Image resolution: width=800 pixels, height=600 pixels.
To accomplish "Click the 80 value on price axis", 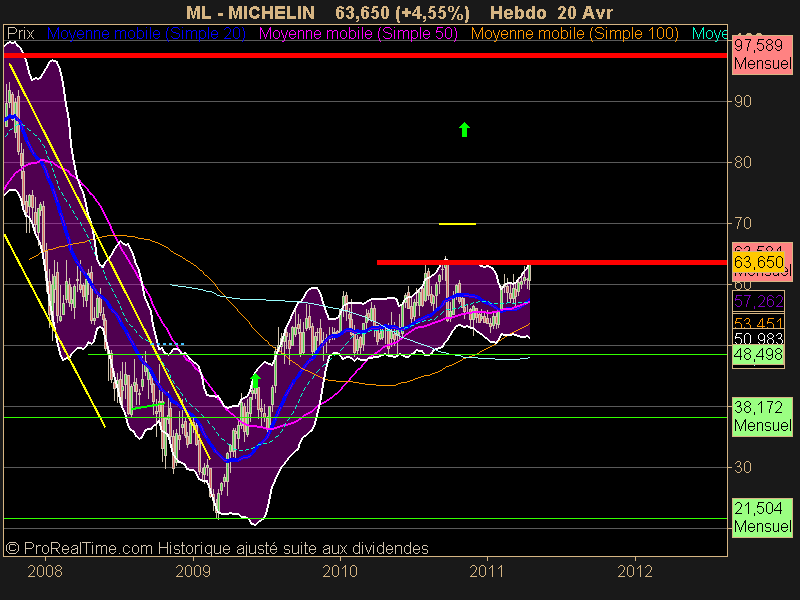I will [743, 162].
